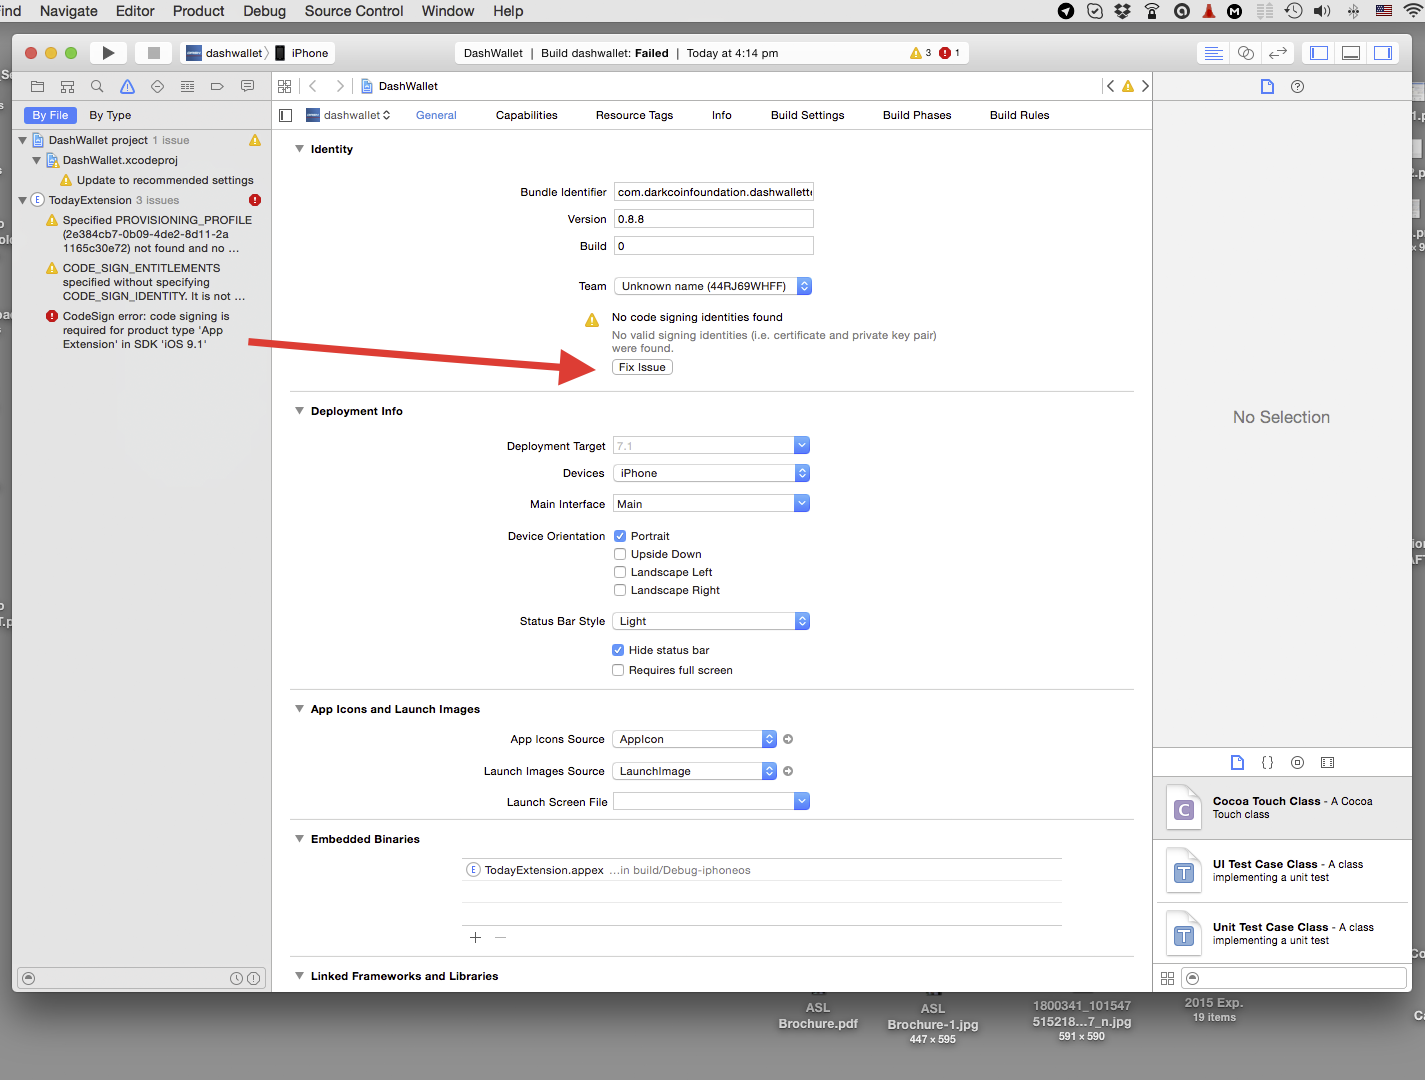Show the File Template library
This screenshot has width=1425, height=1080.
(1237, 762)
